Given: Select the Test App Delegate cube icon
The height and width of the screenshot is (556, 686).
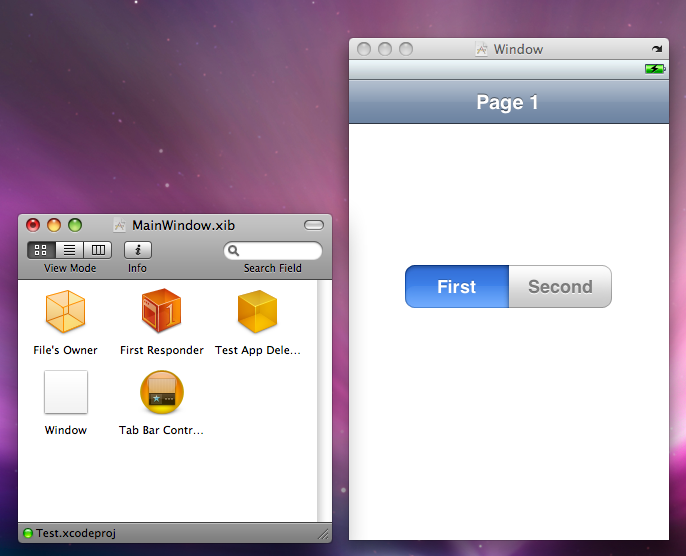Looking at the screenshot, I should [257, 311].
